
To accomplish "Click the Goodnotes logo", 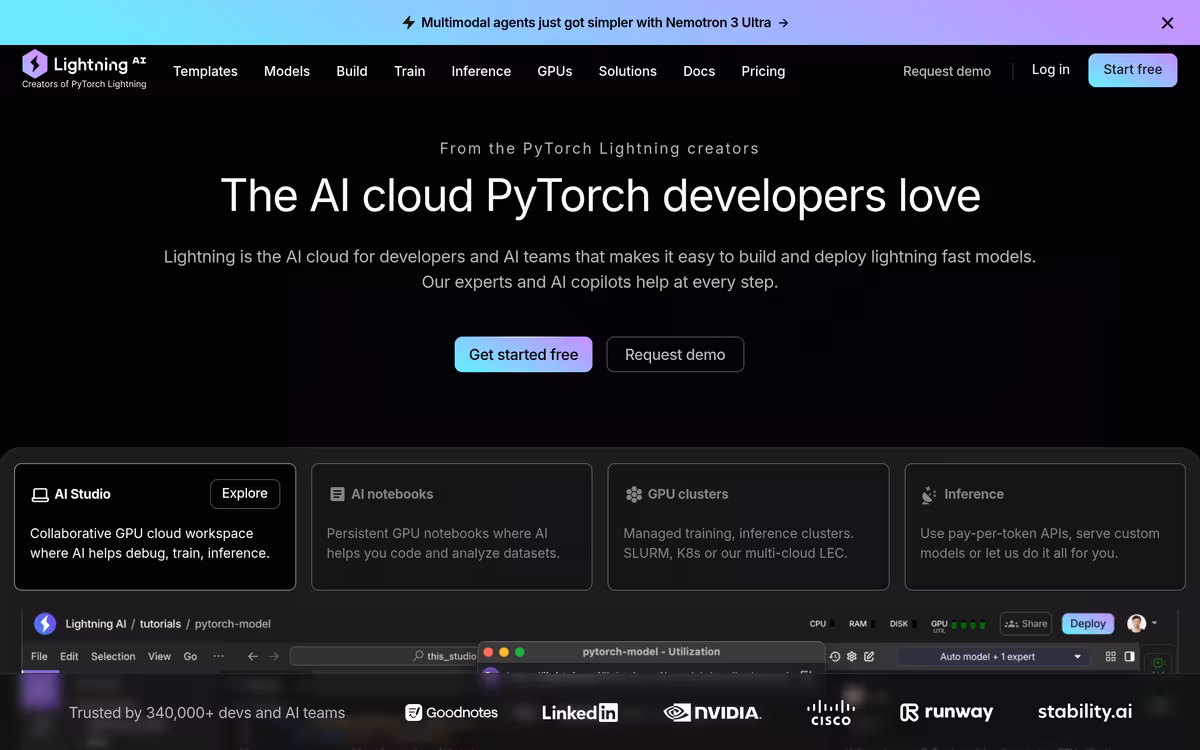I will [x=452, y=713].
